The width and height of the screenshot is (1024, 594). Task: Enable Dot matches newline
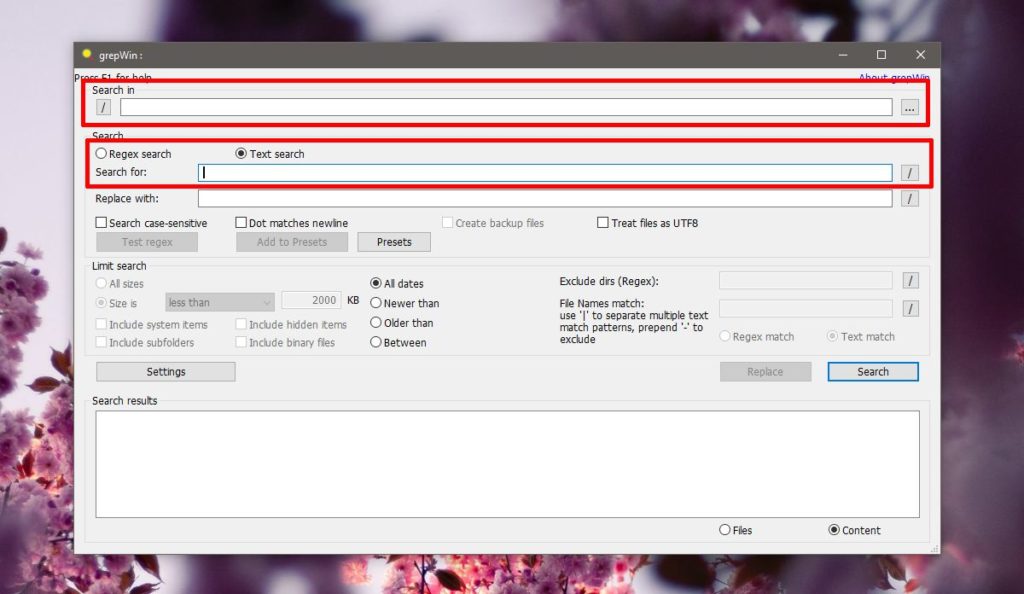(x=240, y=222)
